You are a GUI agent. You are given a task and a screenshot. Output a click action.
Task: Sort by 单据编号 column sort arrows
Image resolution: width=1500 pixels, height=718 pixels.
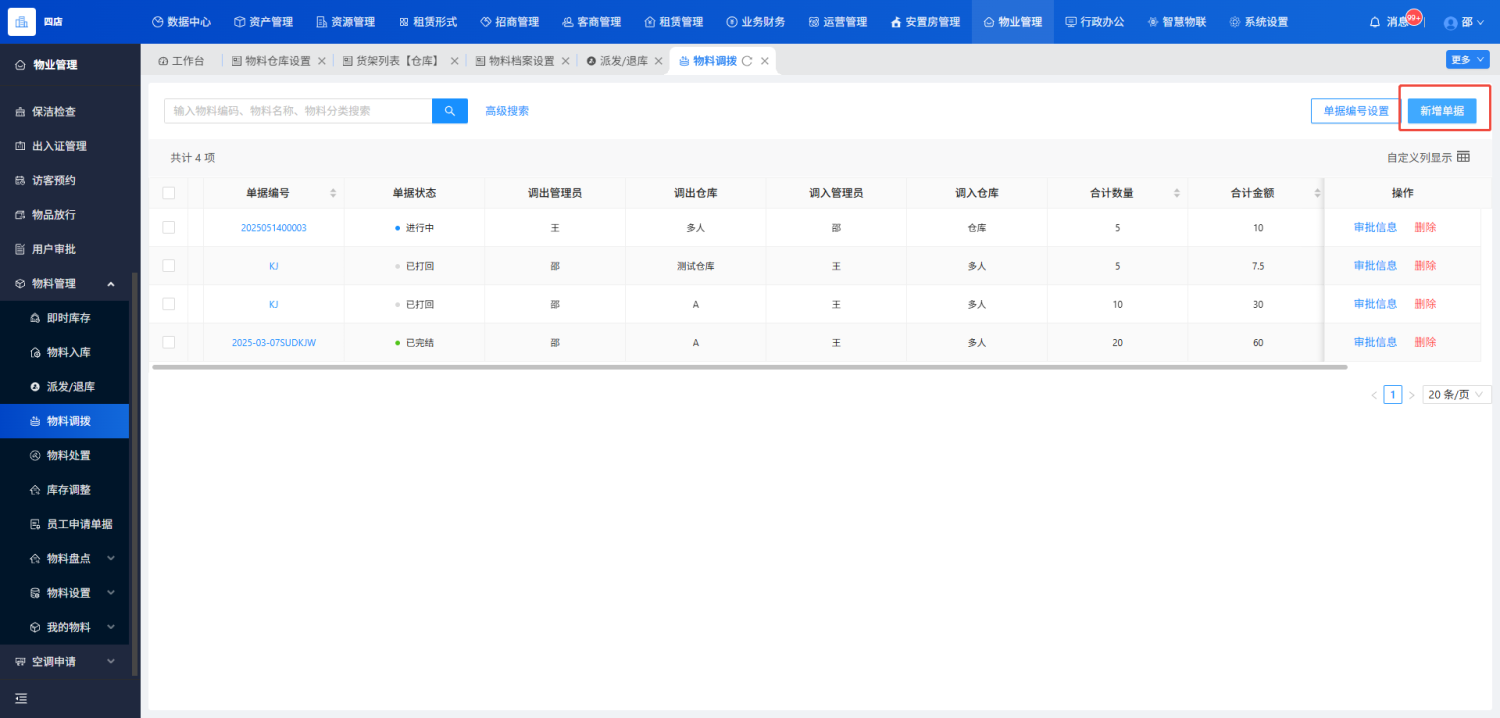point(333,193)
